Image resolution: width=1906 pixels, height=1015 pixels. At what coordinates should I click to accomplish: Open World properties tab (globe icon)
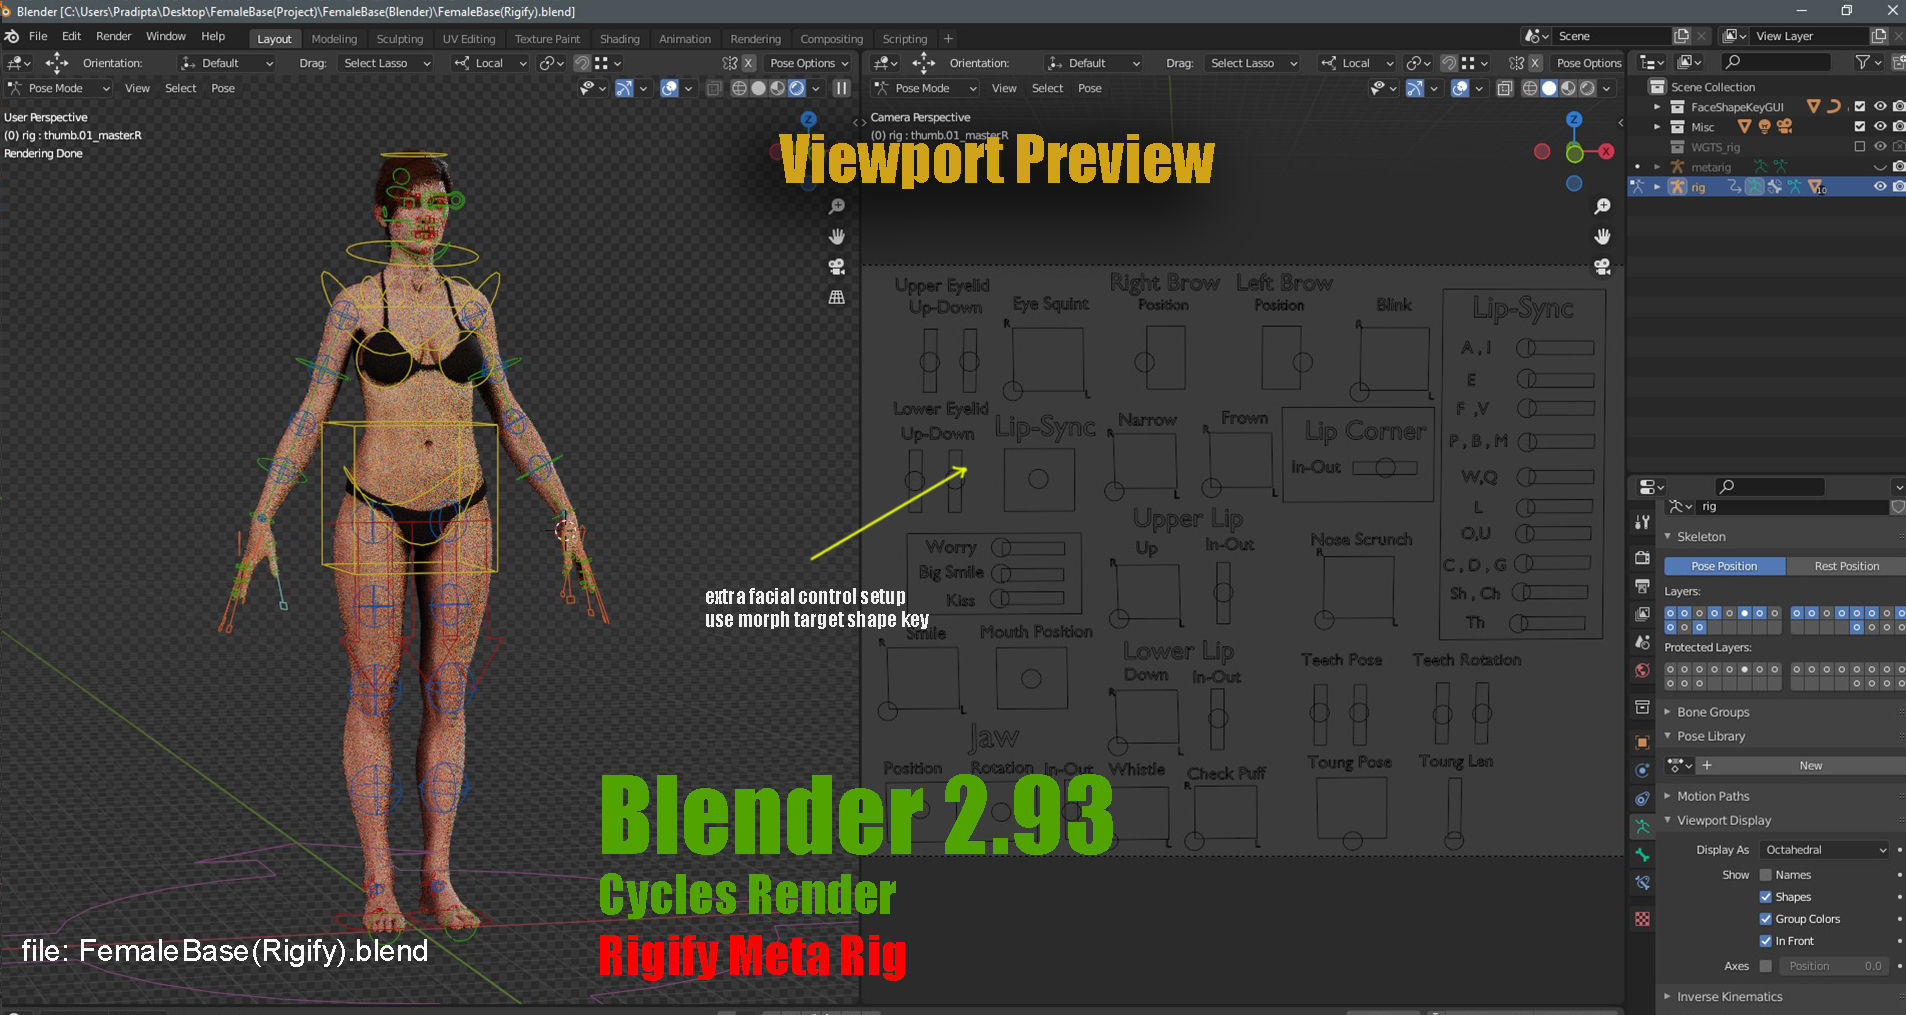[x=1642, y=670]
